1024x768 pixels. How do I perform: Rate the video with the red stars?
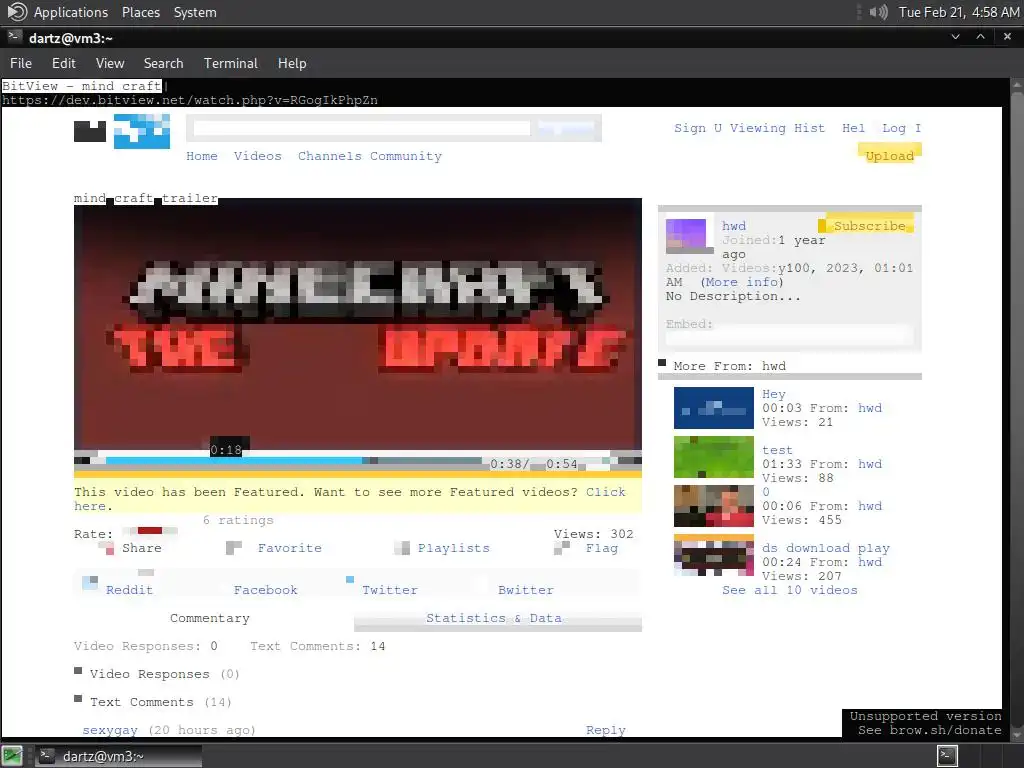pyautogui.click(x=150, y=530)
